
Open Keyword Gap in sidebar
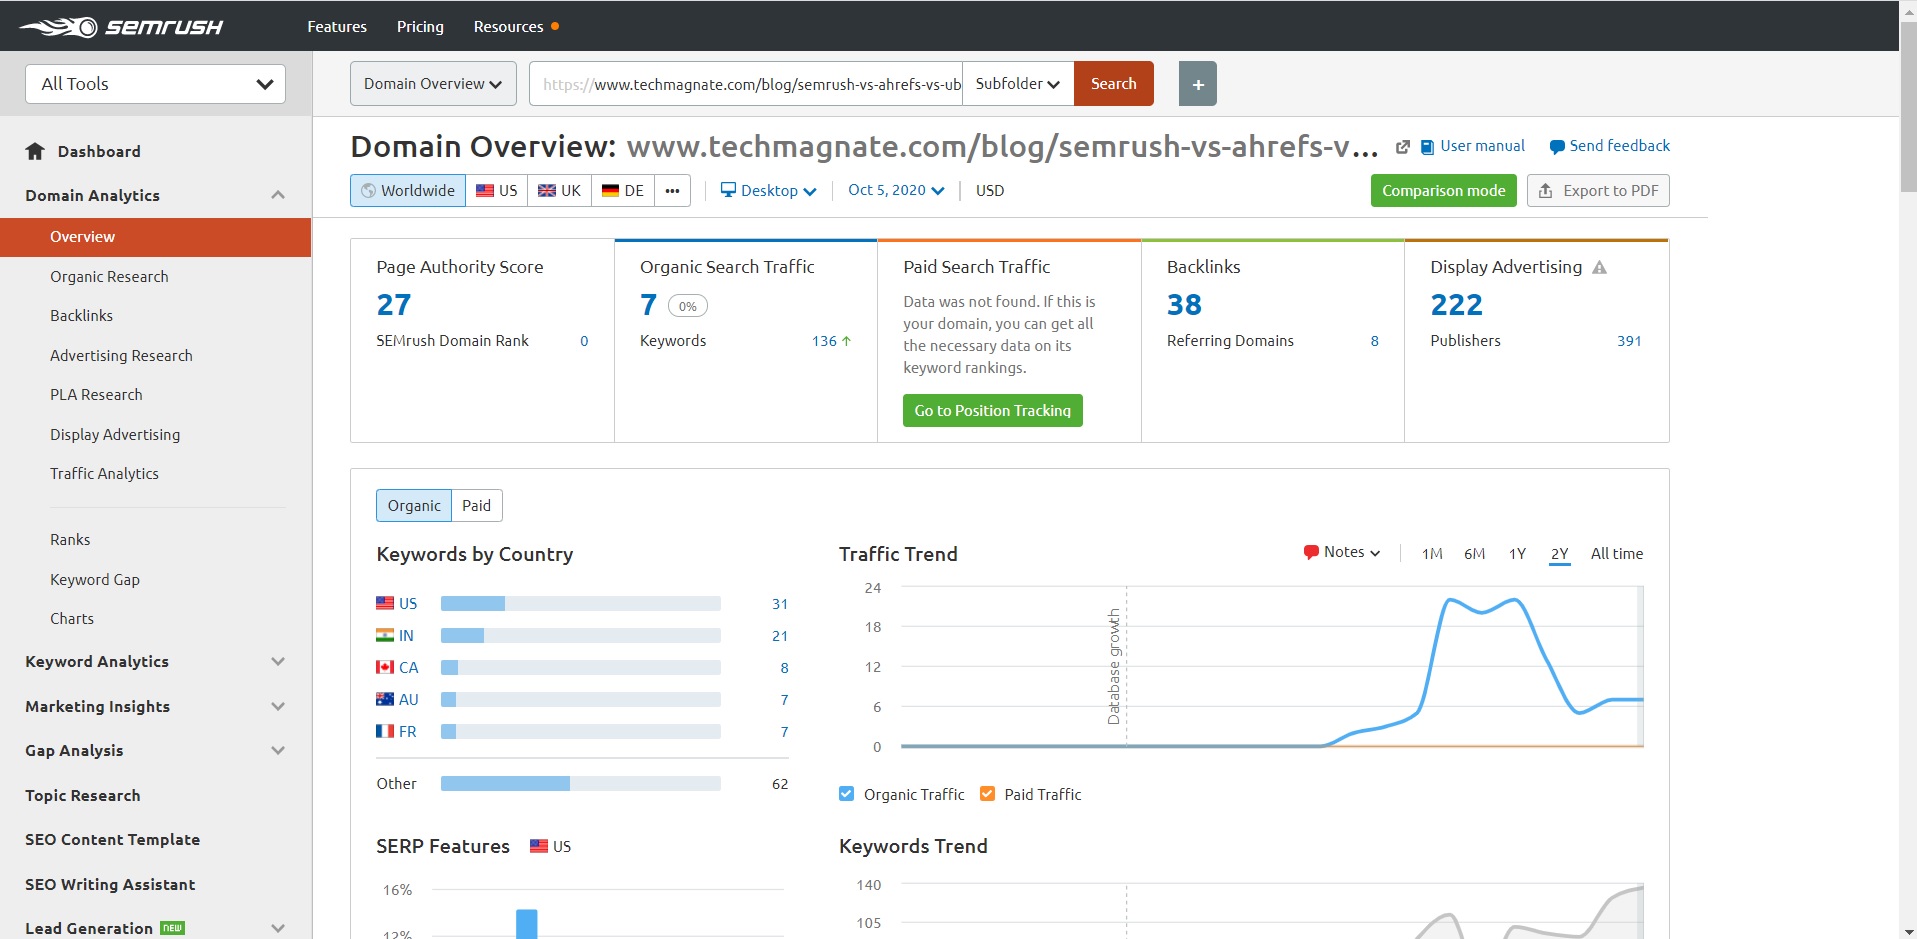click(95, 580)
